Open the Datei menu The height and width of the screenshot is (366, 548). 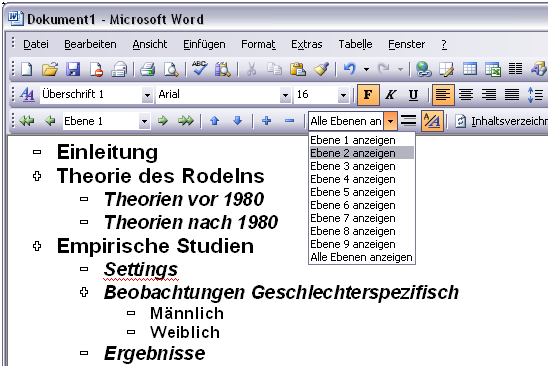[x=36, y=44]
